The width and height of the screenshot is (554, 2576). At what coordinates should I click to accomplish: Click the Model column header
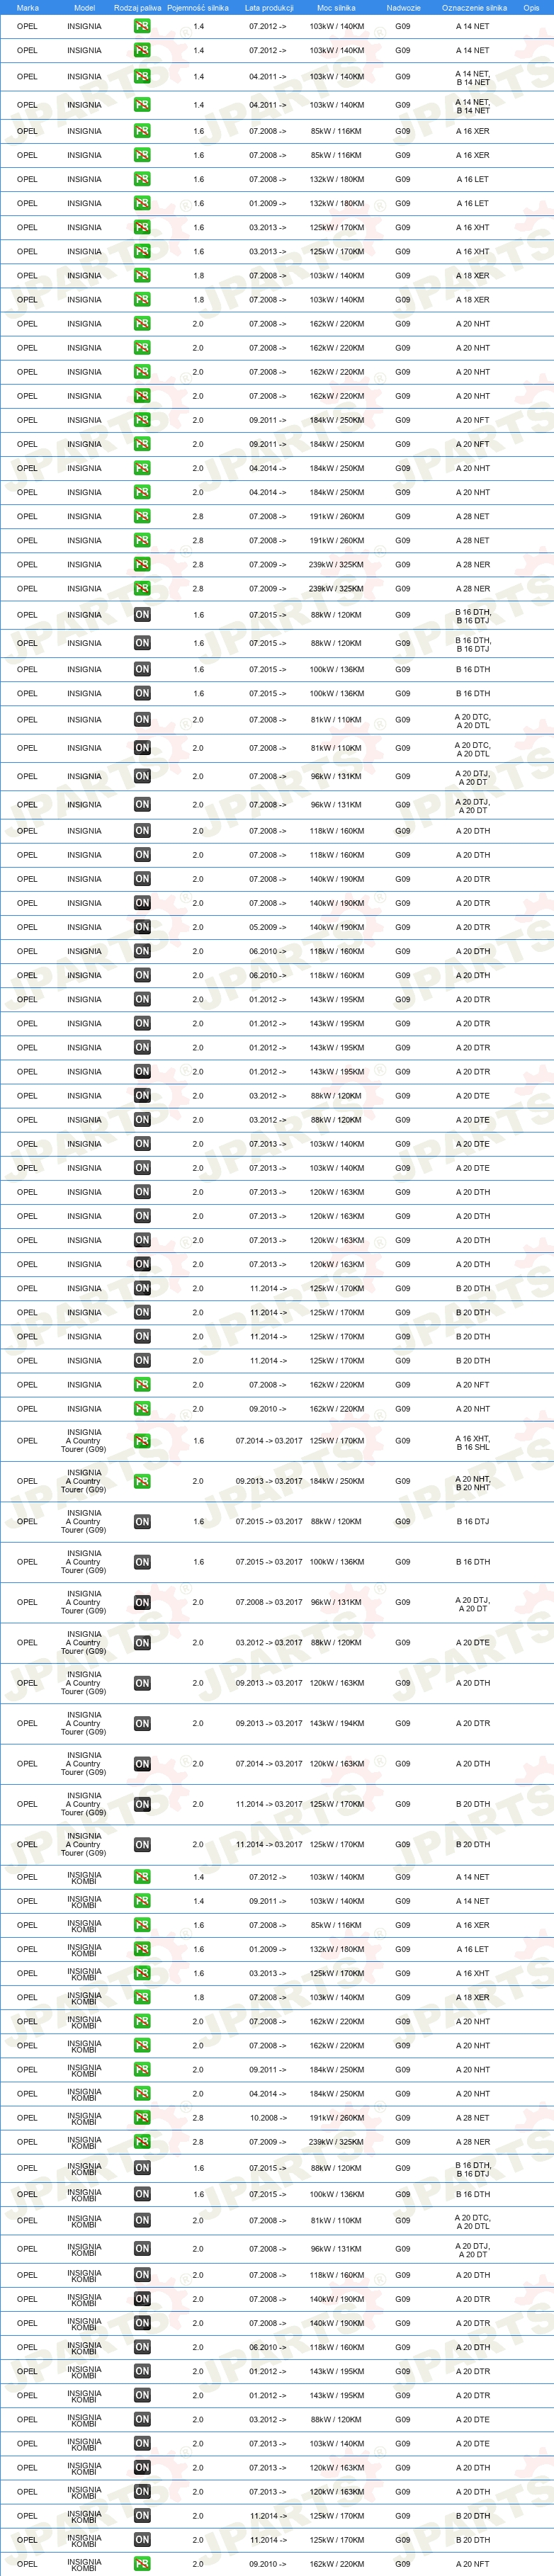[84, 7]
